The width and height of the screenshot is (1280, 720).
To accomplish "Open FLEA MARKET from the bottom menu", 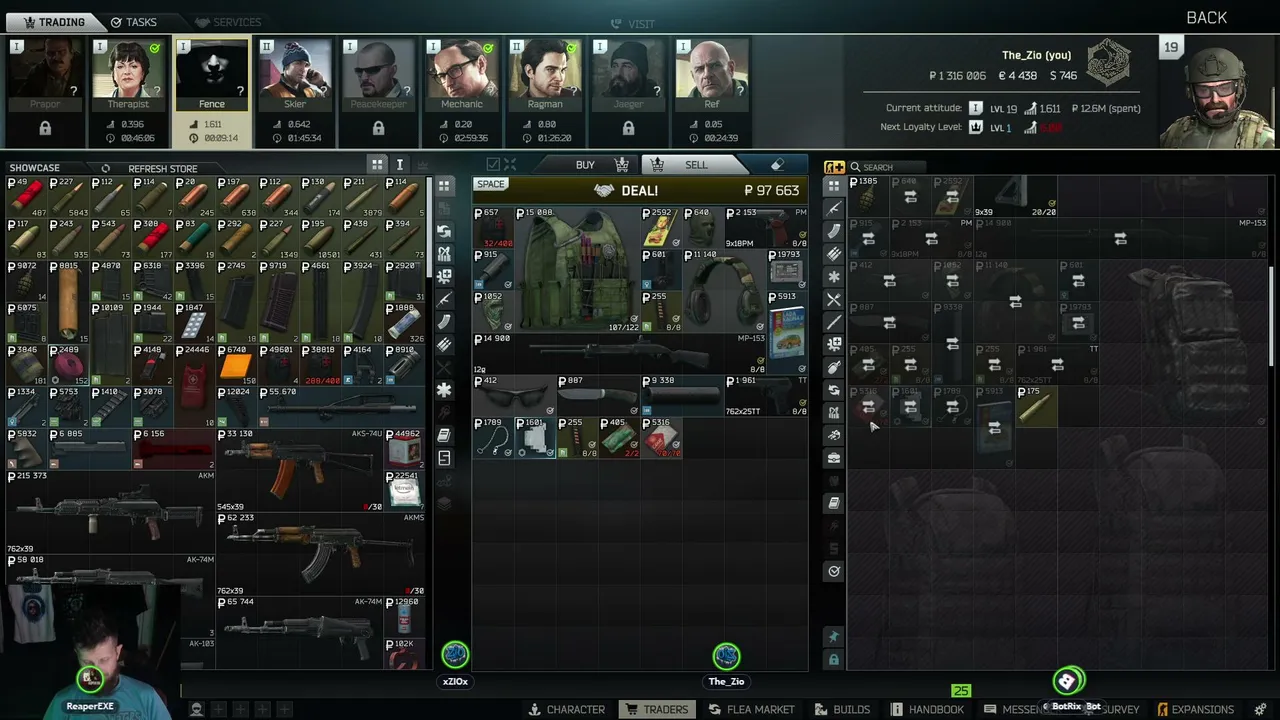I will [x=752, y=709].
